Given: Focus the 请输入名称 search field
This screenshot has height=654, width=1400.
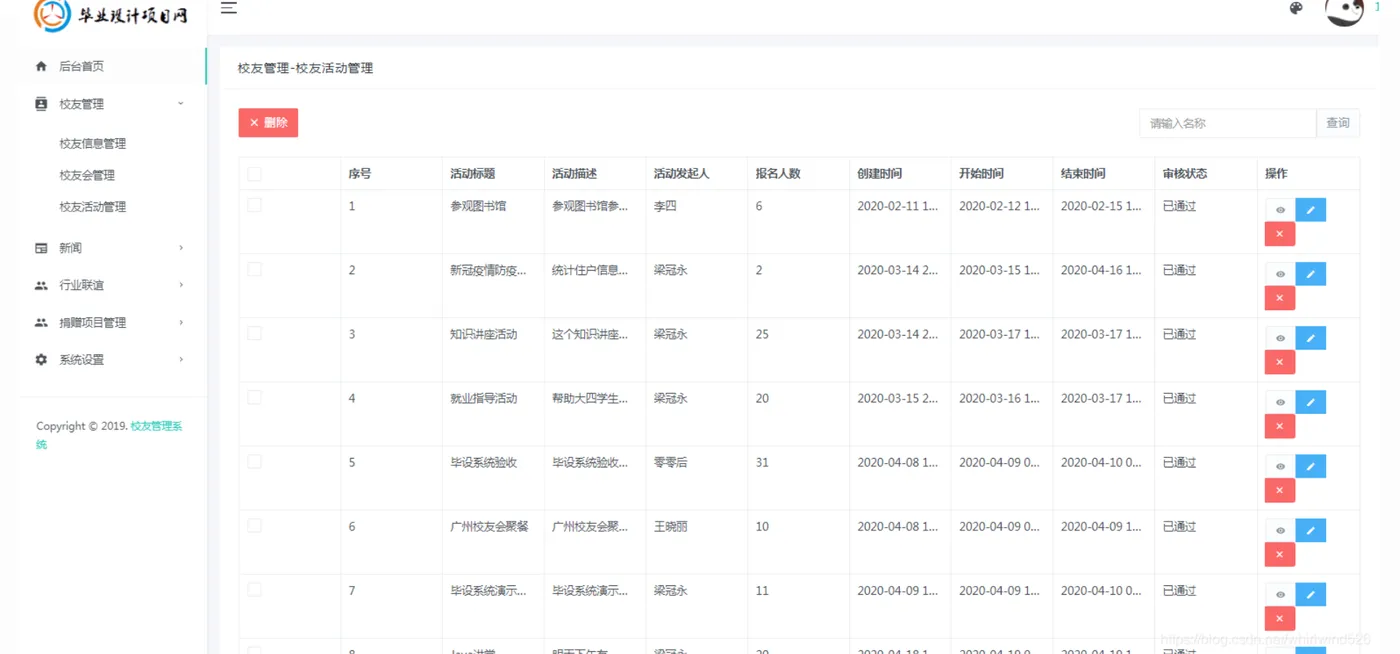Looking at the screenshot, I should [1227, 123].
